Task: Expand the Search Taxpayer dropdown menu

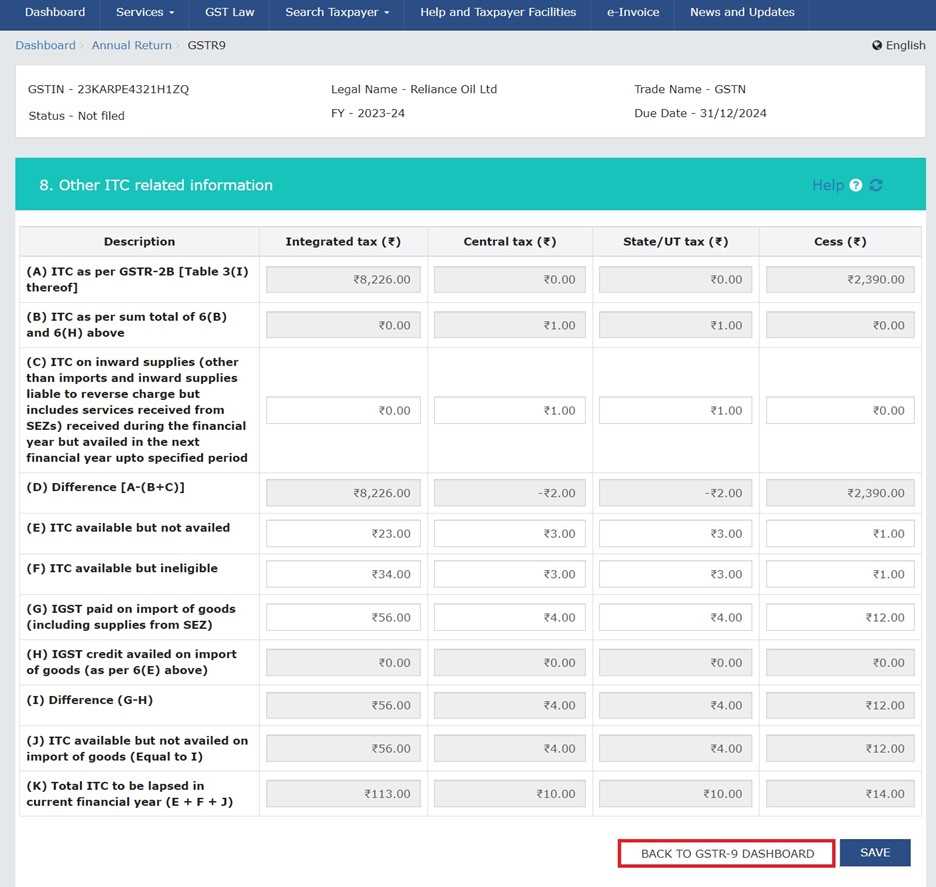Action: tap(337, 12)
